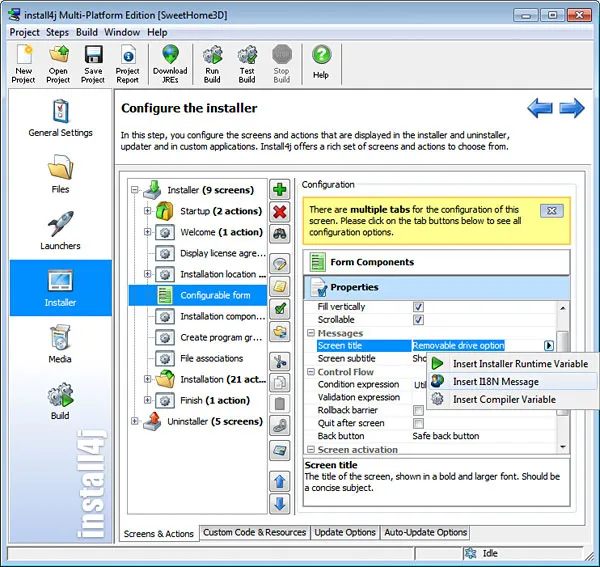Click the green plus Add button

tap(280, 189)
